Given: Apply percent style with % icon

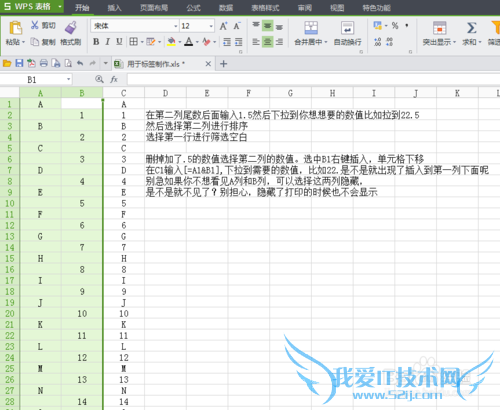Looking at the screenshot, I should click(x=395, y=26).
